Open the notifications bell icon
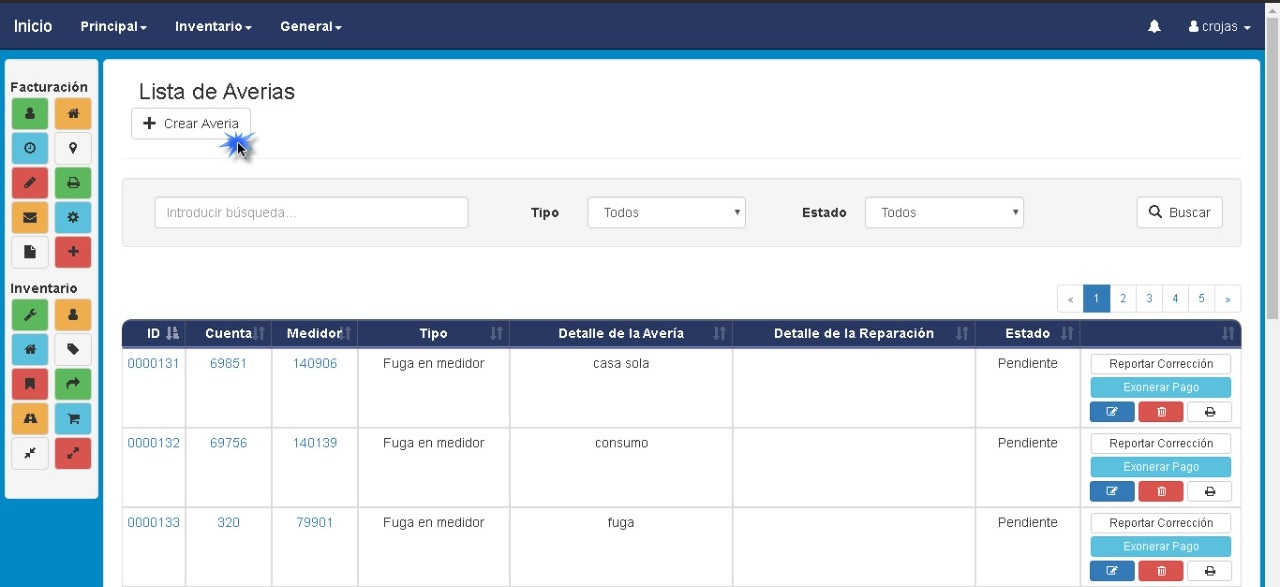The image size is (1280, 587). (1154, 27)
